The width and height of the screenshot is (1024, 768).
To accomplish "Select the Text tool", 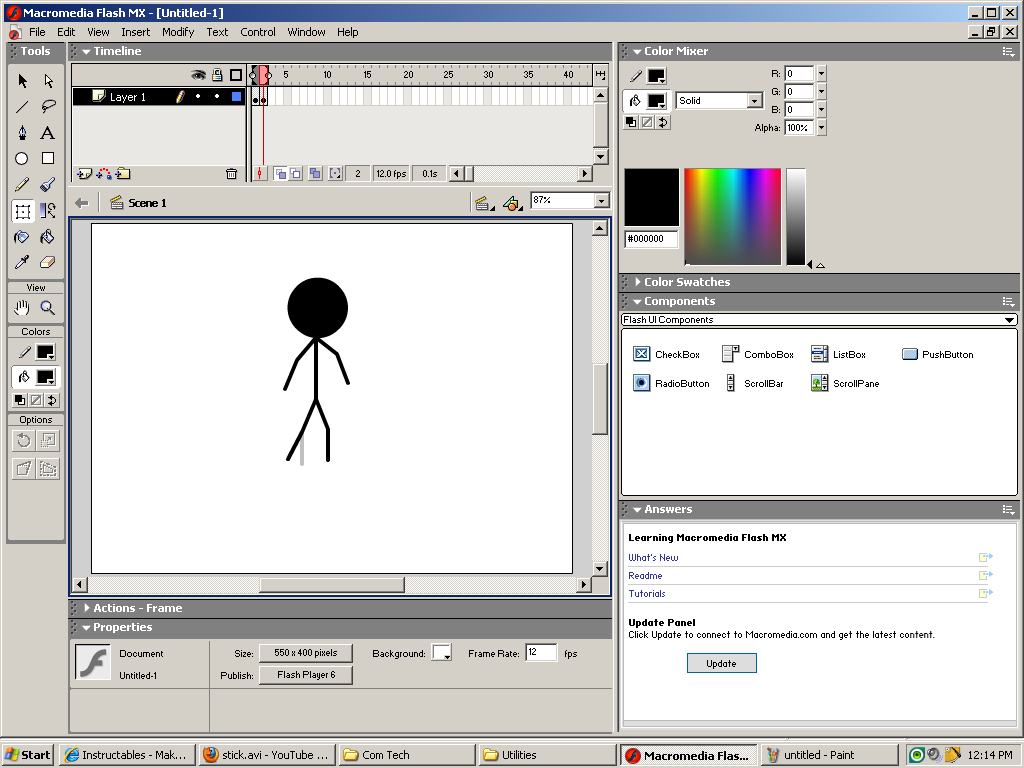I will click(x=48, y=132).
